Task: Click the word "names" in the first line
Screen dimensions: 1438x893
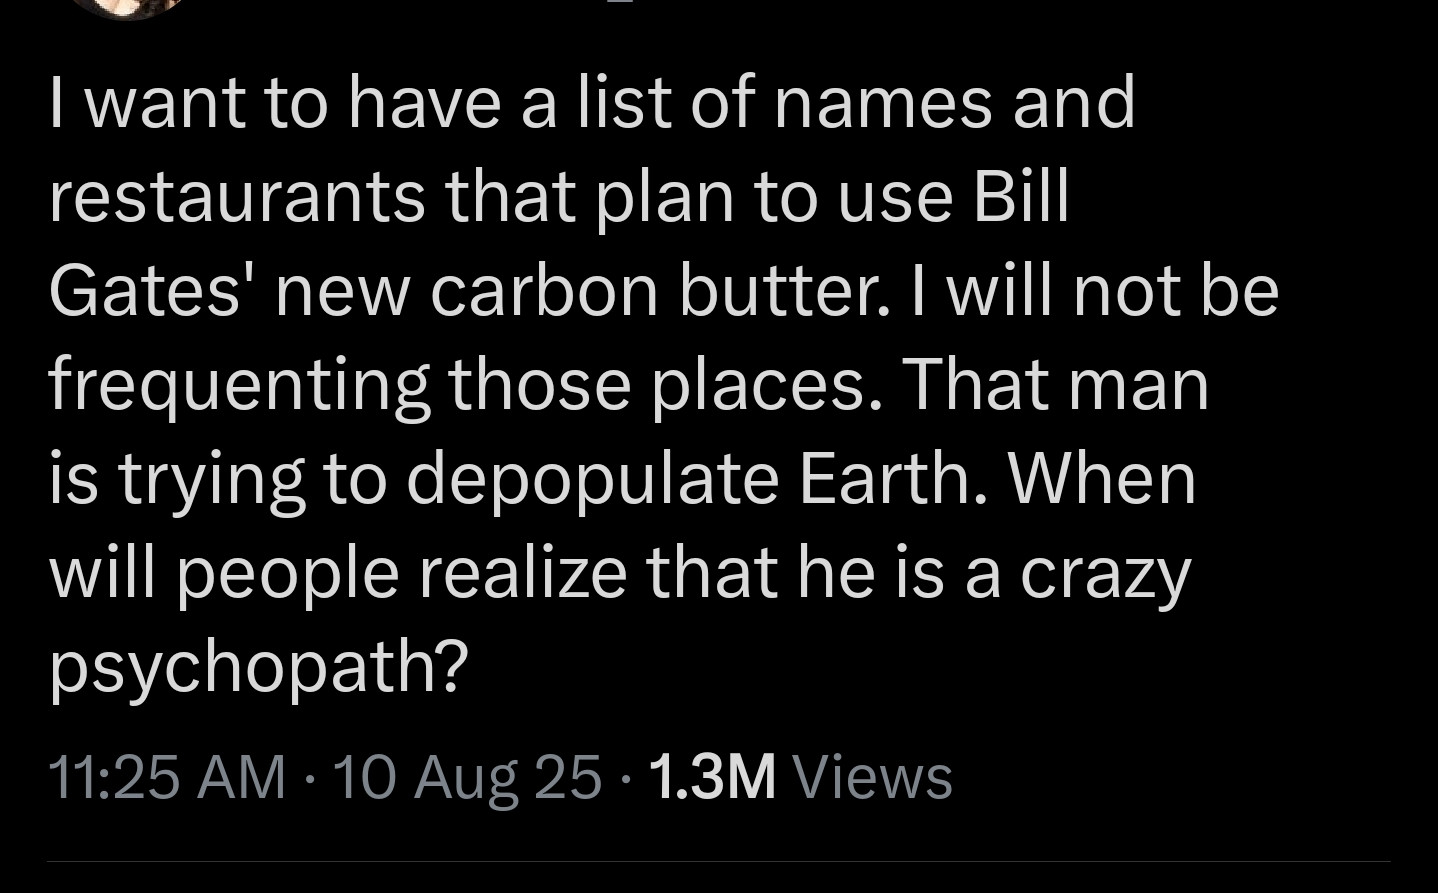Action: (x=883, y=102)
